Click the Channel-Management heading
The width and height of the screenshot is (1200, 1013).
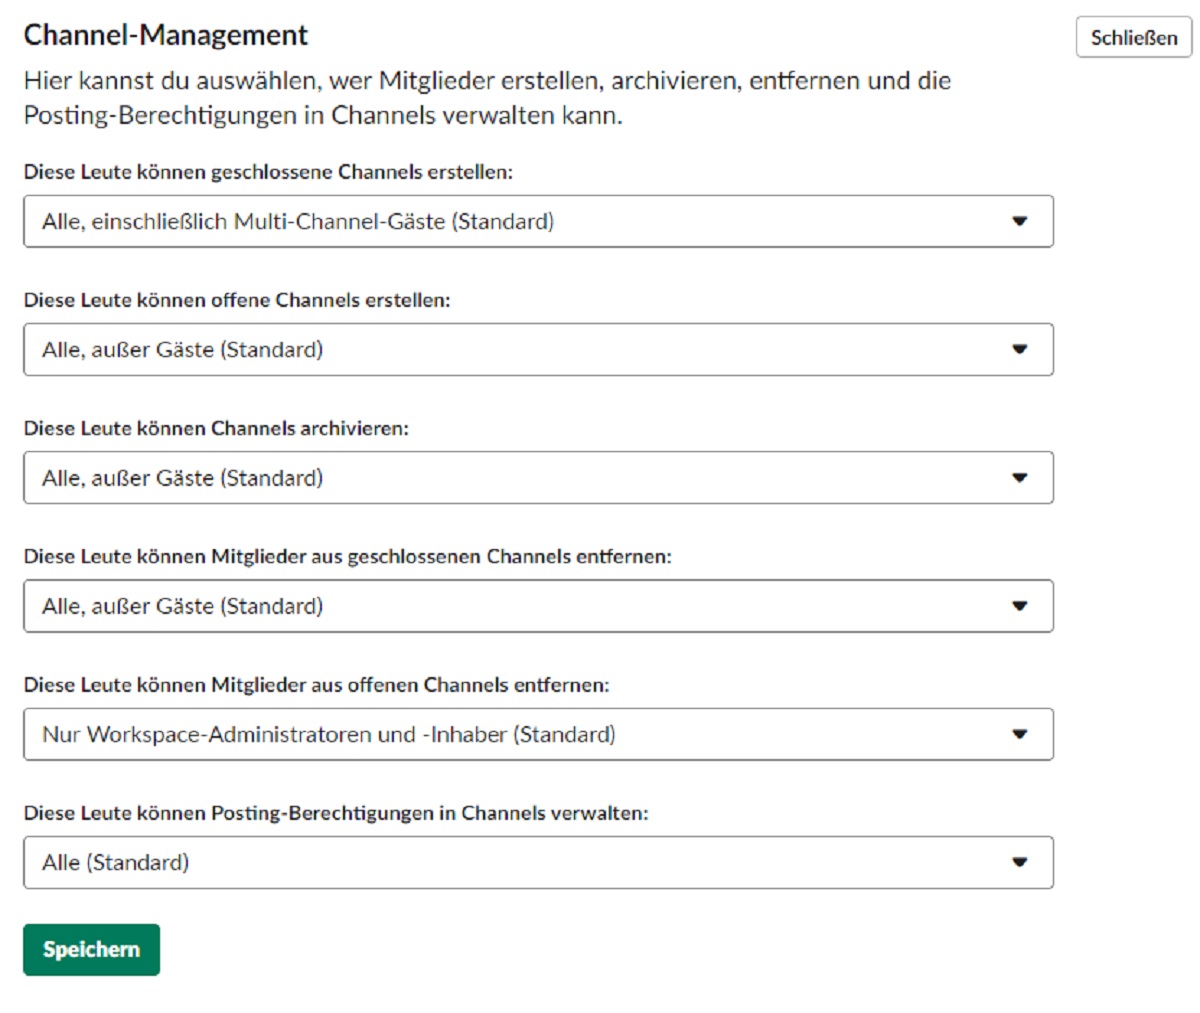(166, 35)
